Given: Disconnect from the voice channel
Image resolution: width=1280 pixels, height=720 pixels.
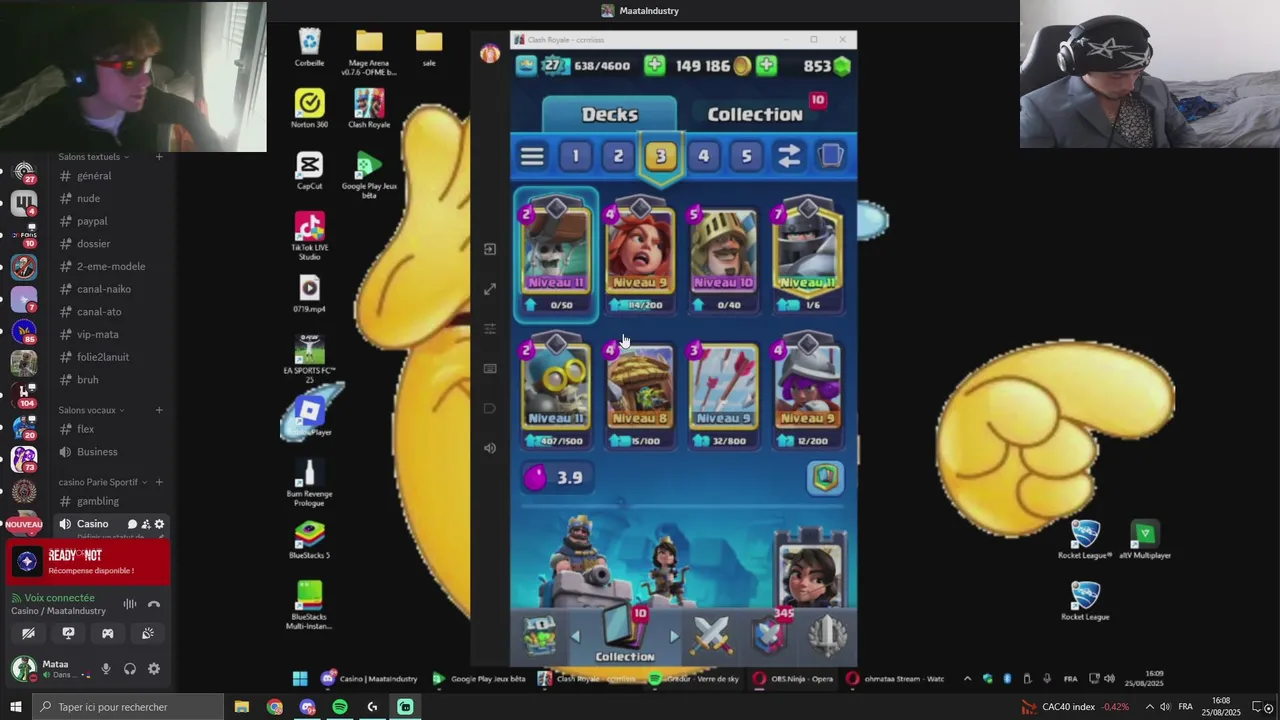Looking at the screenshot, I should (x=154, y=604).
